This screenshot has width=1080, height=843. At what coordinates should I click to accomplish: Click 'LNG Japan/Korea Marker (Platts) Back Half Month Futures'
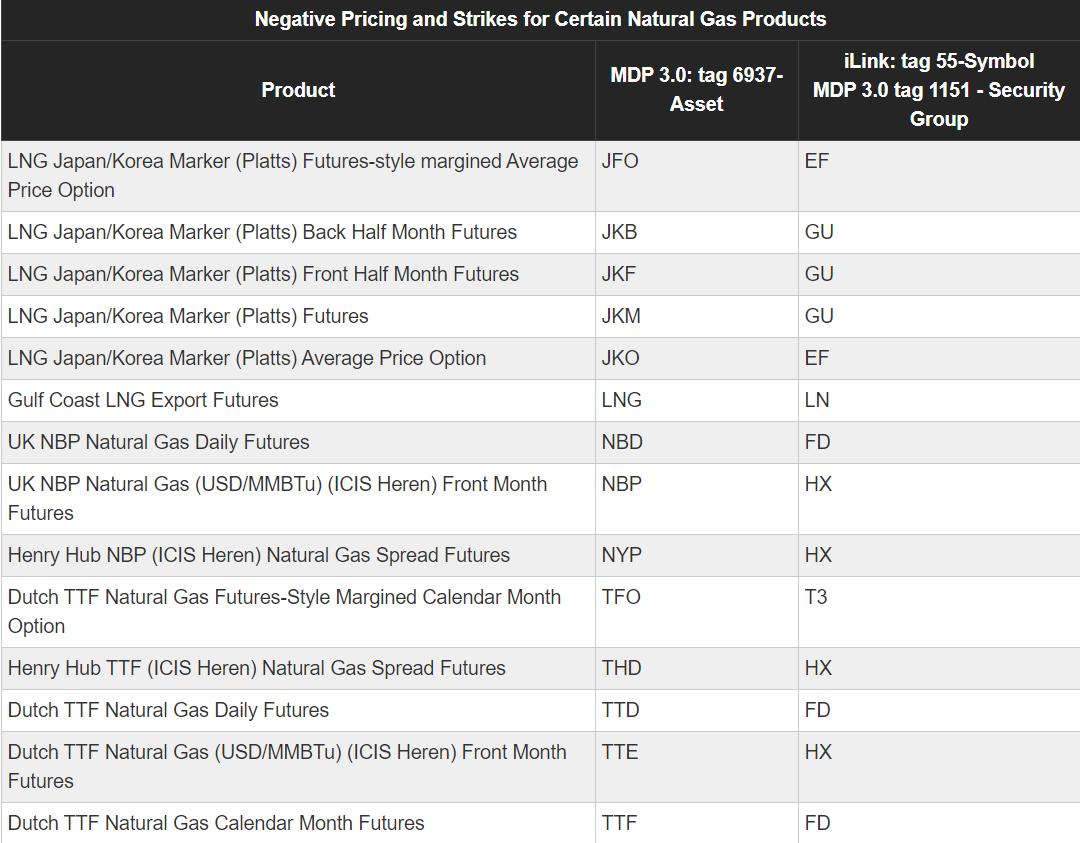click(x=262, y=232)
